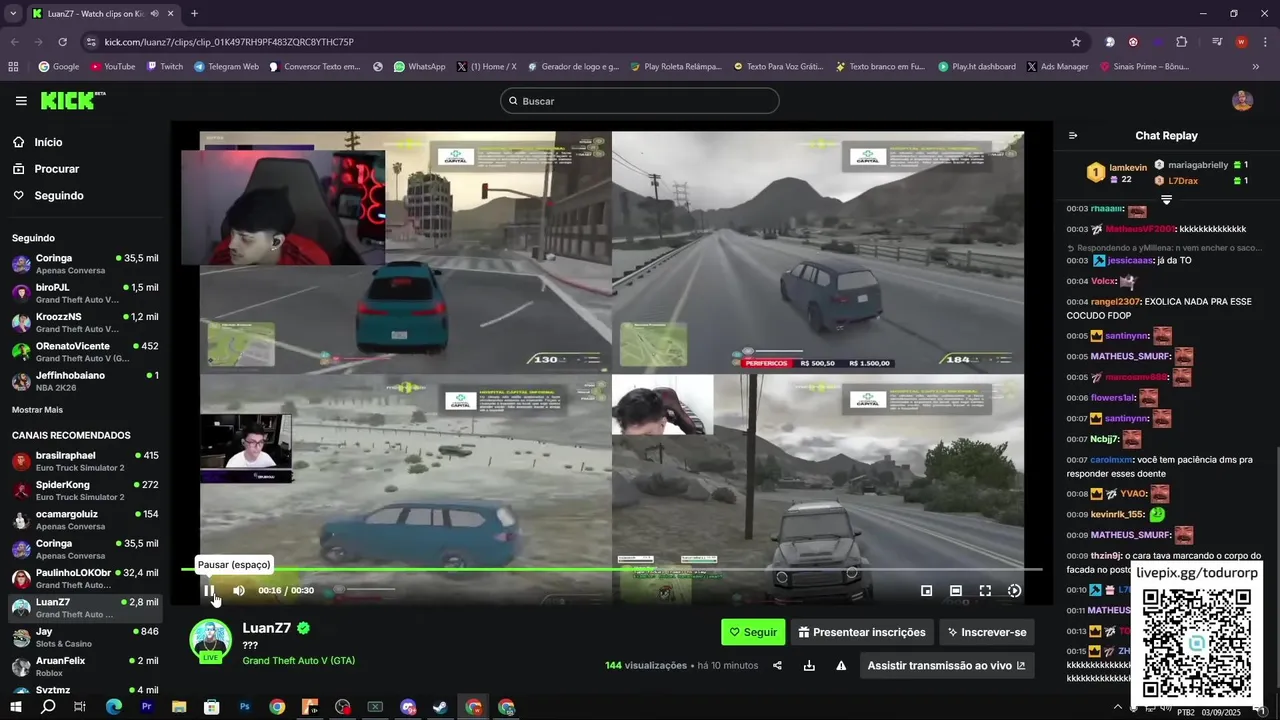Screen dimensions: 1280x720
Task: Open Steam from taskbar
Action: click(x=440, y=707)
